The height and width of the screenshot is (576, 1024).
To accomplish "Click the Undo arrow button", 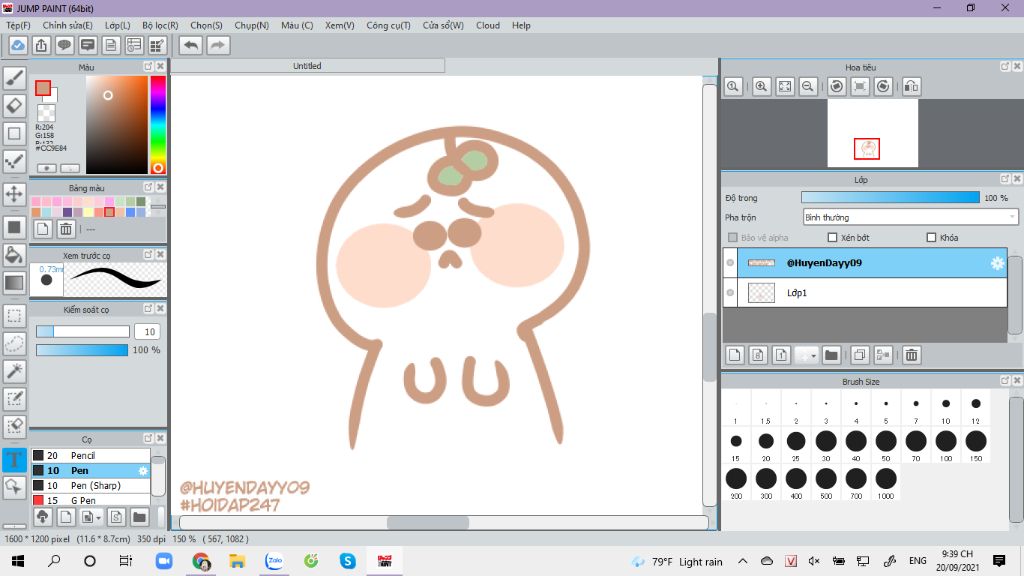I will pos(191,45).
